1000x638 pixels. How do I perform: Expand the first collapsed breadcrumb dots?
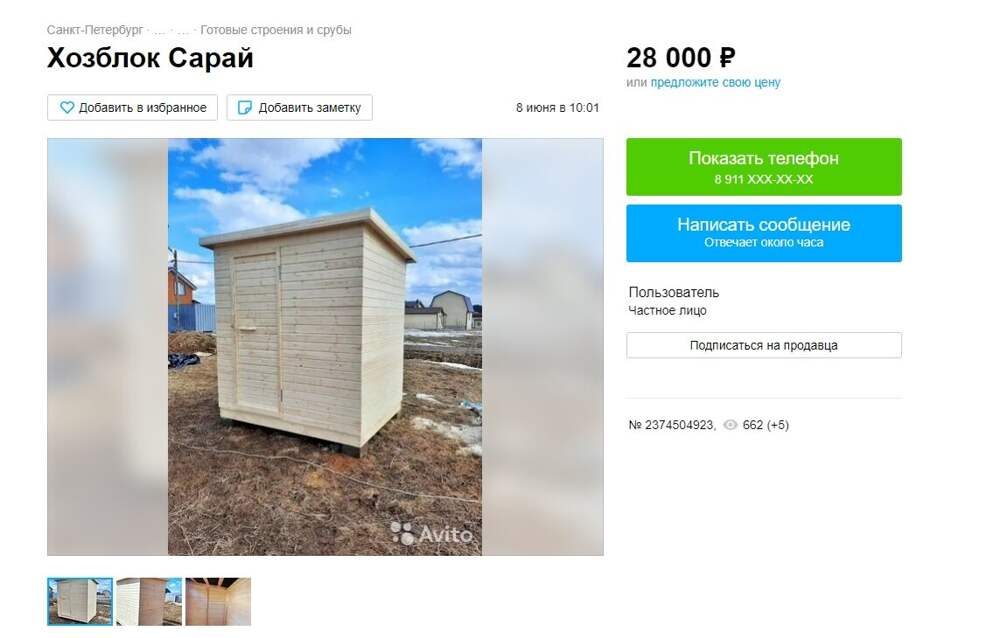click(x=159, y=31)
